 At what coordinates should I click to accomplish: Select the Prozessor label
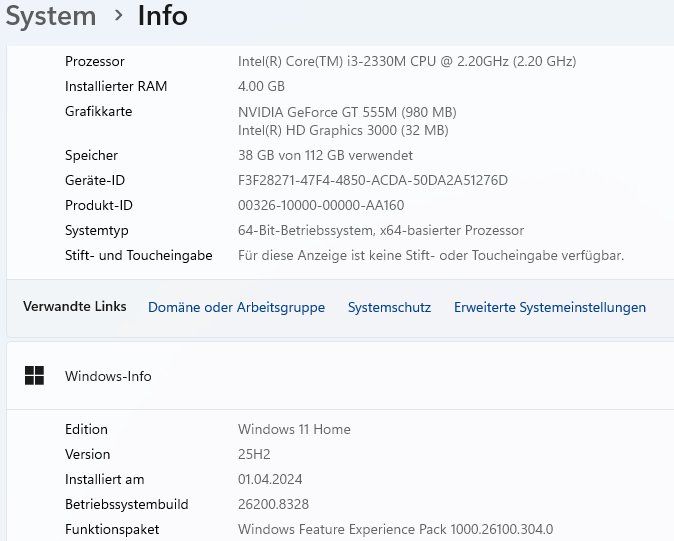click(x=95, y=61)
